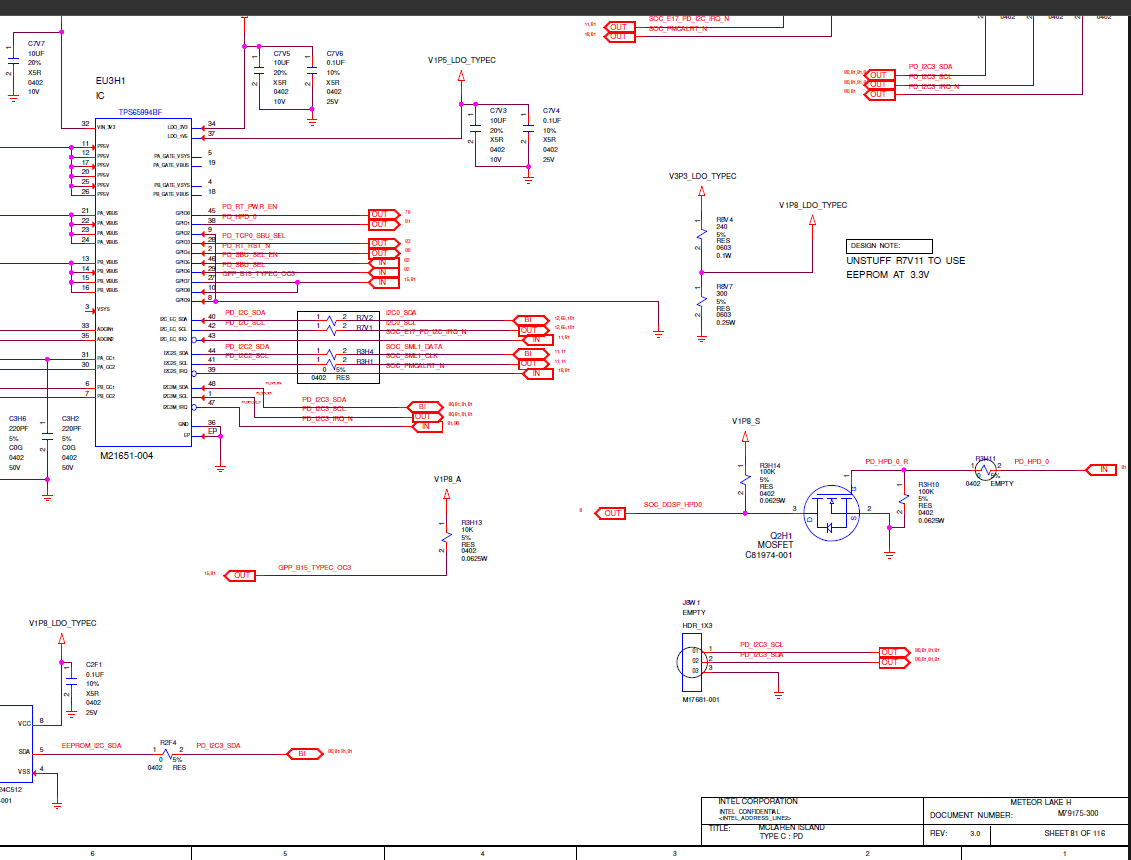Click document number M79175-300

[x=1078, y=813]
